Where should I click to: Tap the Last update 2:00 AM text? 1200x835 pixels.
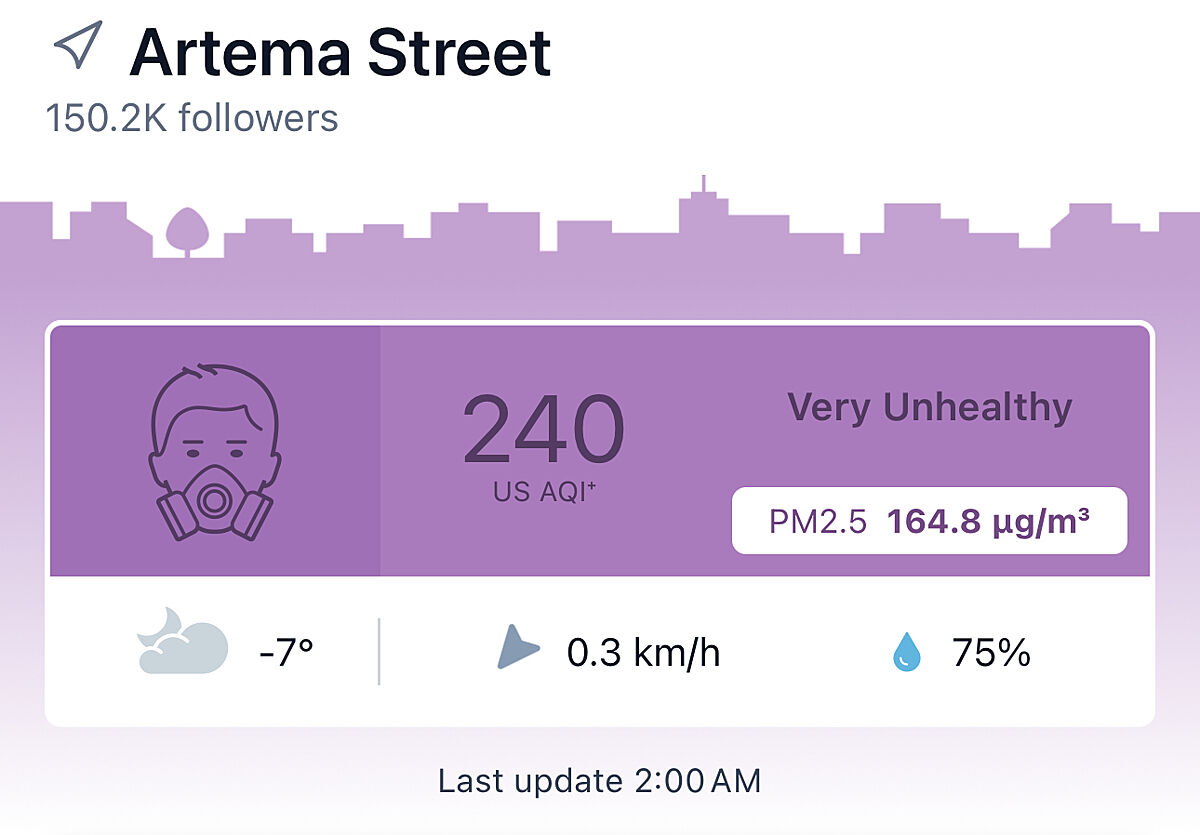600,780
